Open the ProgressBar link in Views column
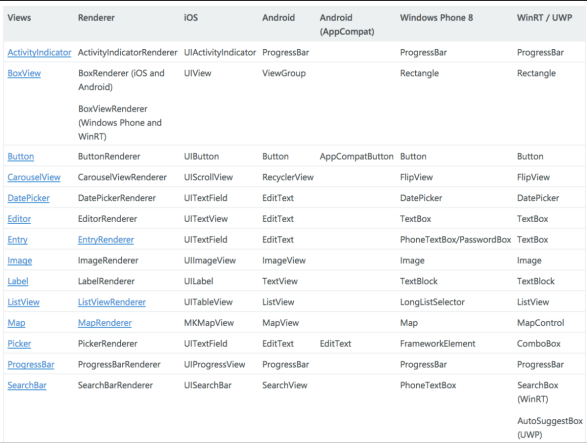This screenshot has height=443, width=587. [x=31, y=364]
